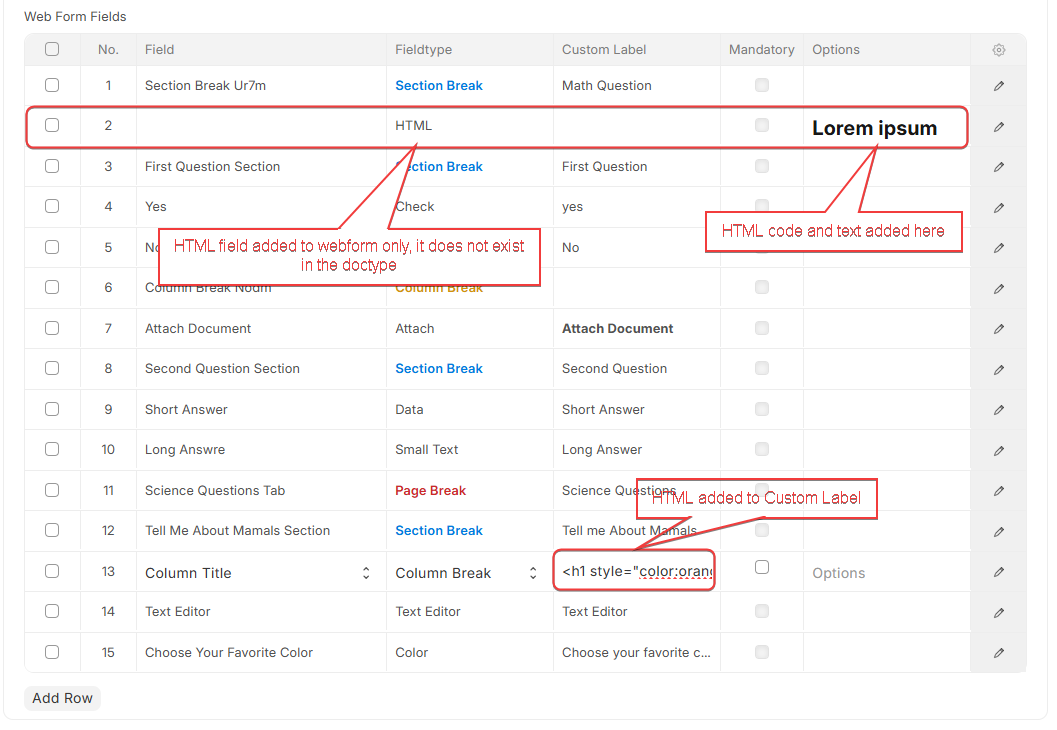Viewport: 1057px width, 730px height.
Task: Select row 1 Section Break Ur7m checkbox
Action: [52, 86]
